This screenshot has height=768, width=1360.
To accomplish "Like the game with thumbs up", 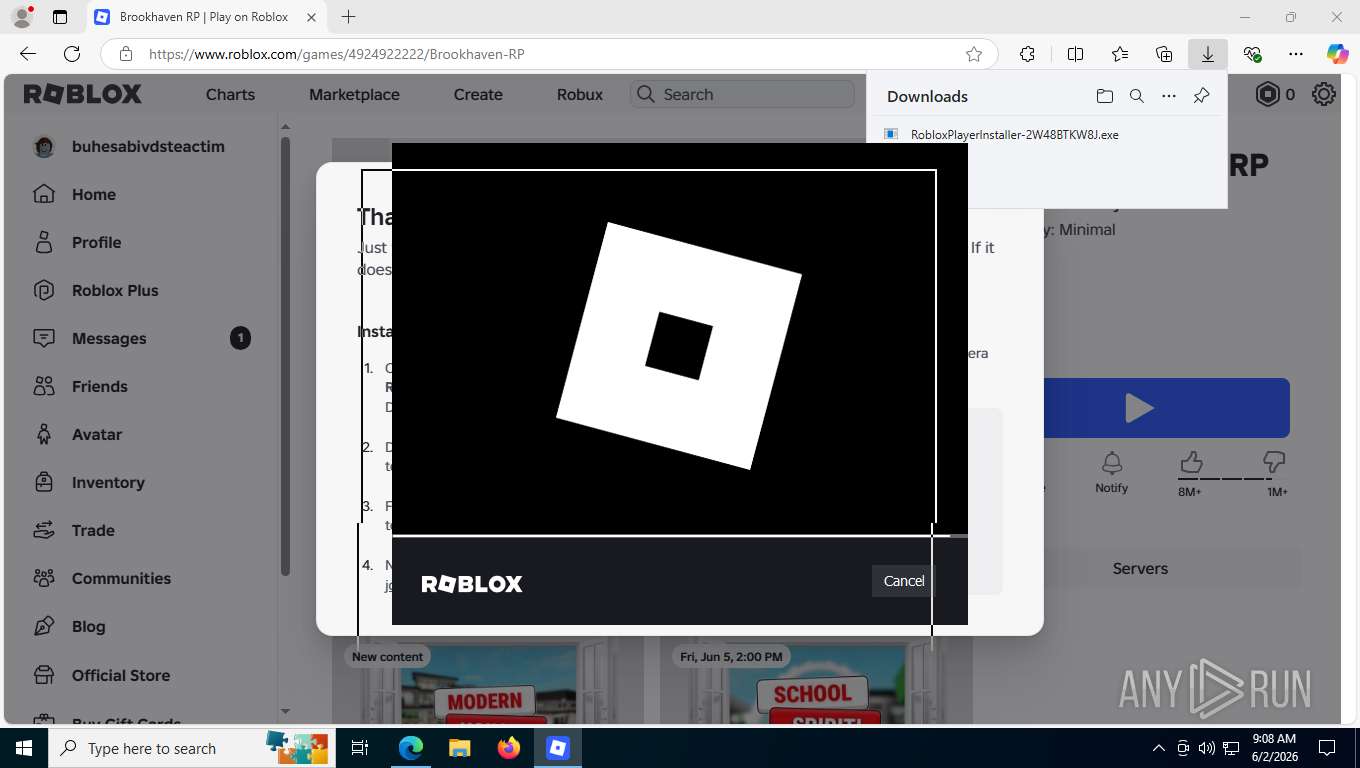I will [1190, 462].
